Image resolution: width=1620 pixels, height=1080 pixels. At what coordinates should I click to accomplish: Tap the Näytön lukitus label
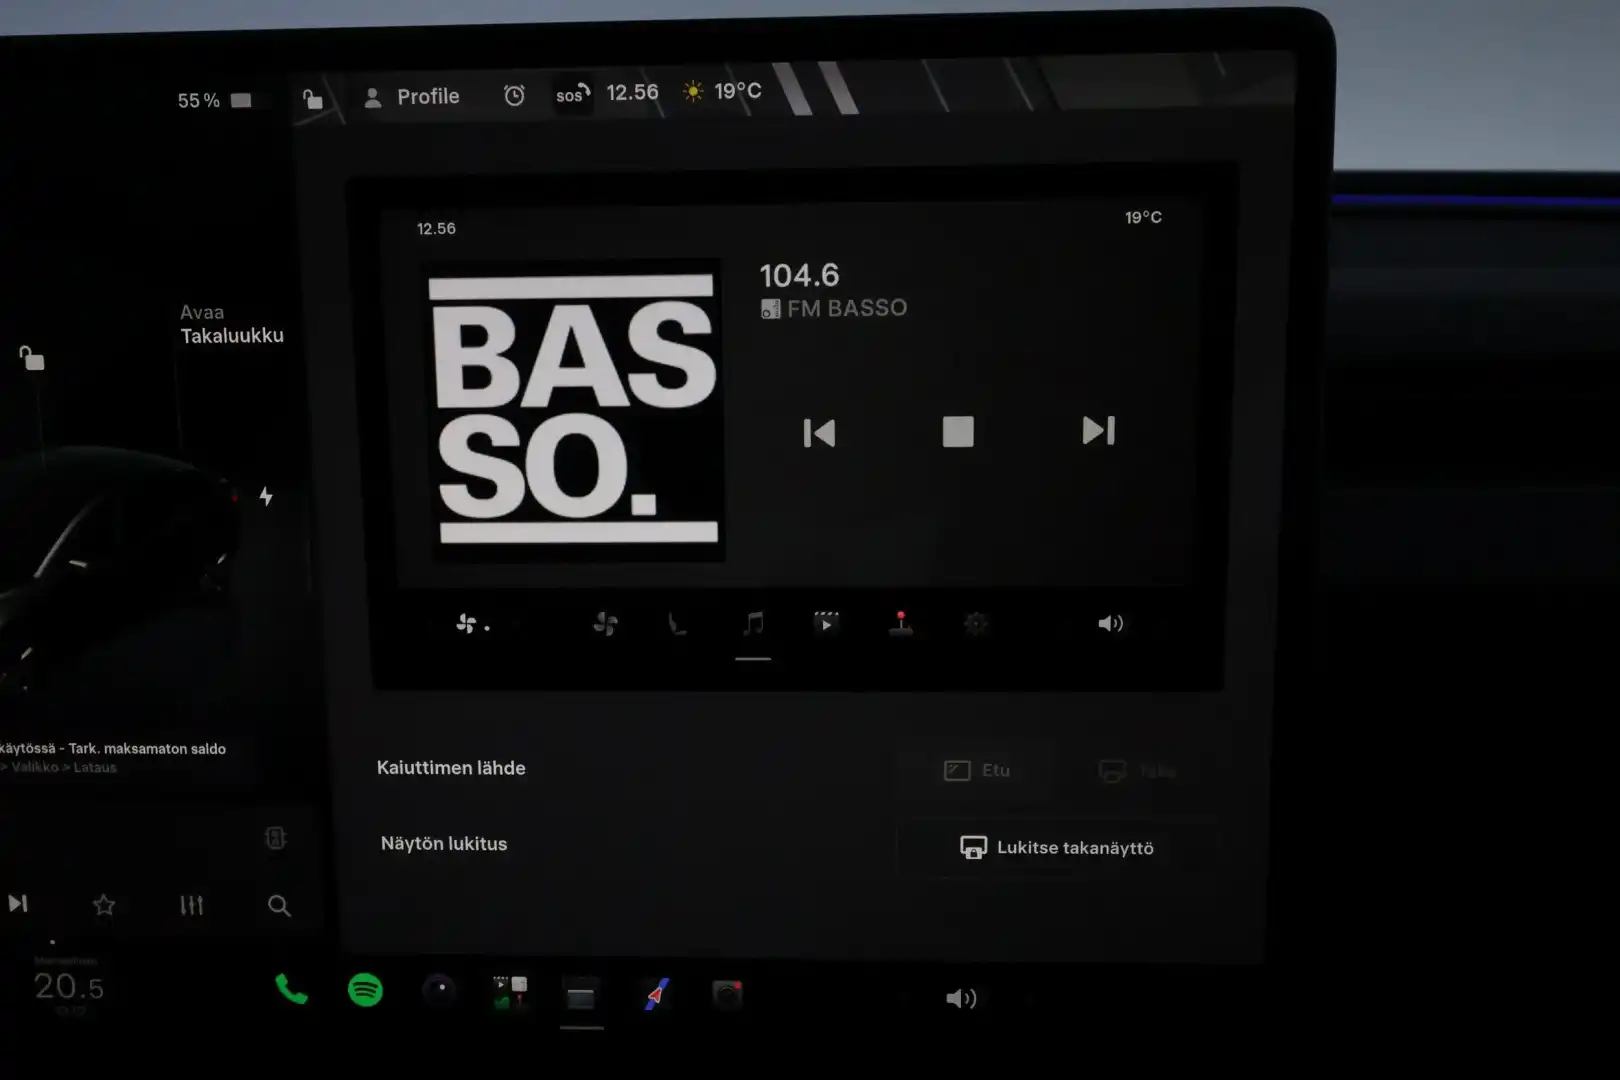444,844
